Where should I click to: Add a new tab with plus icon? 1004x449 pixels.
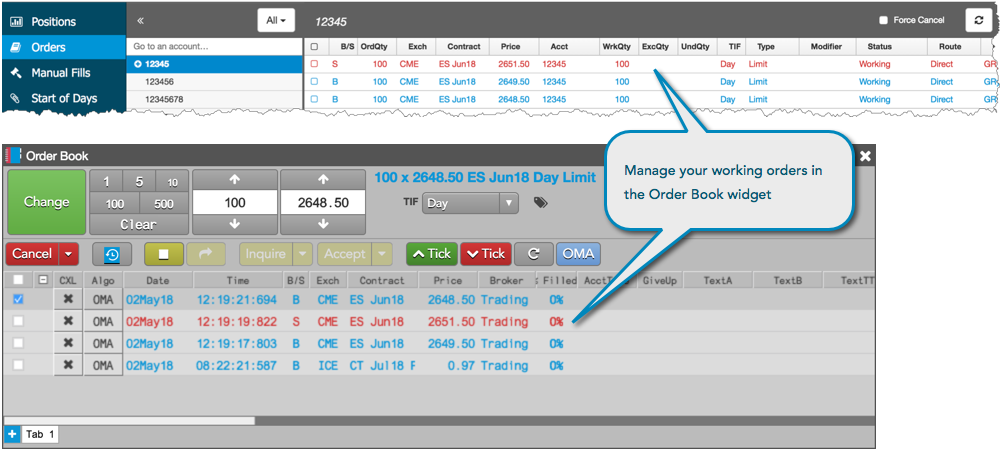click(x=13, y=434)
